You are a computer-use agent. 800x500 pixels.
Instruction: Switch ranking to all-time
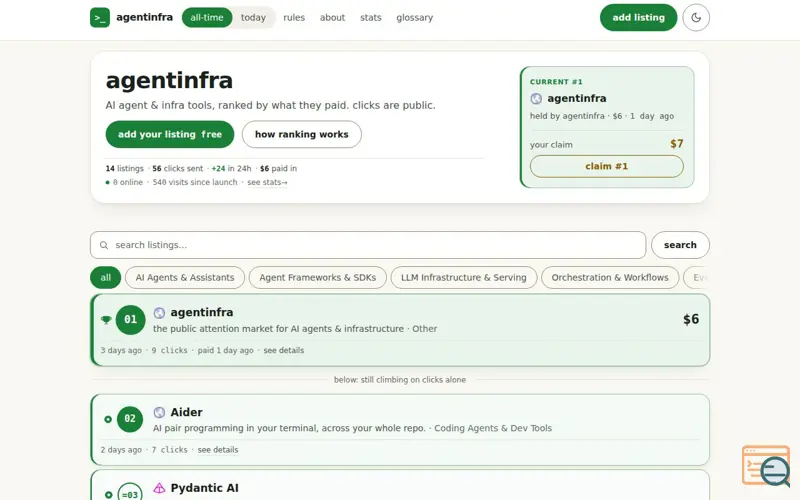point(207,17)
